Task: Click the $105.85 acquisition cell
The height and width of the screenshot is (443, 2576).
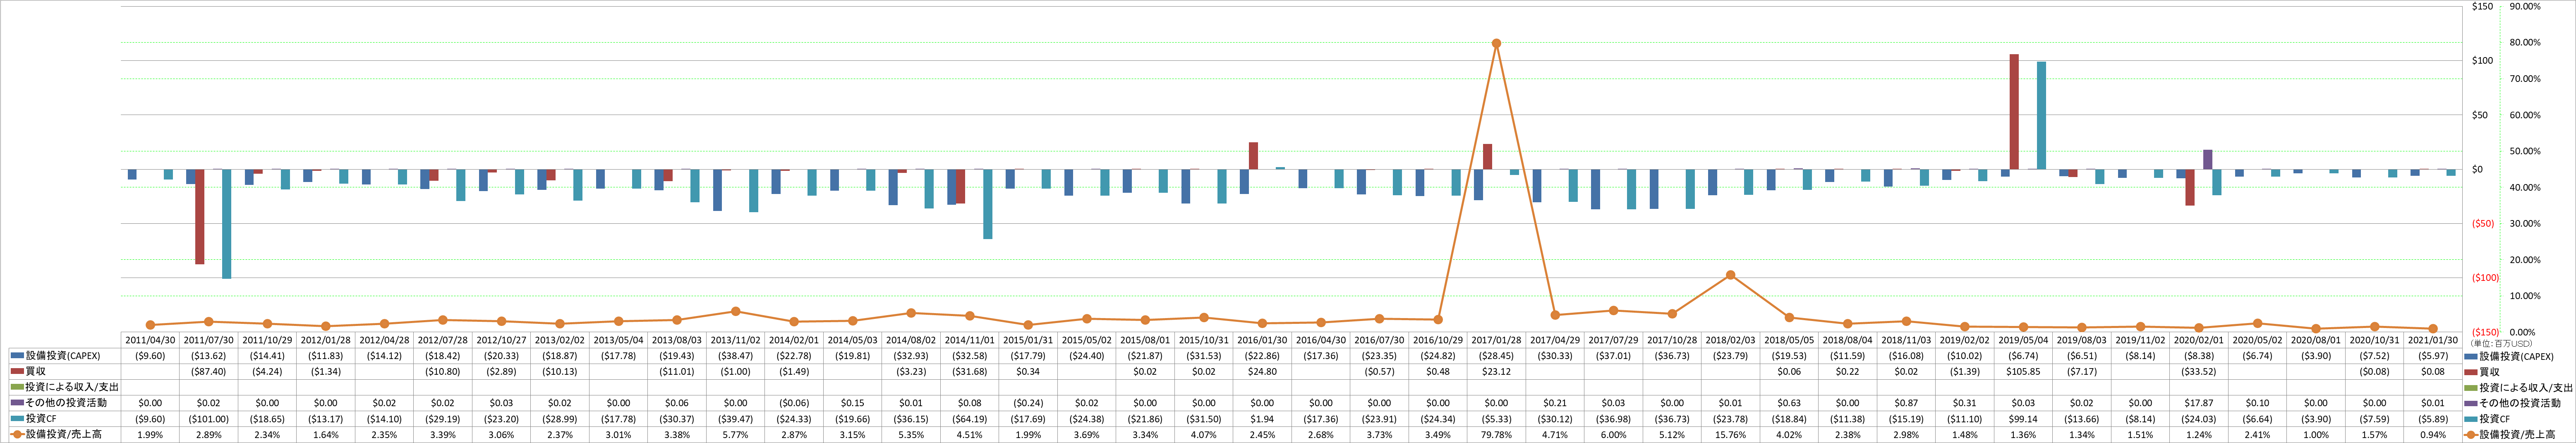Action: tap(2023, 371)
